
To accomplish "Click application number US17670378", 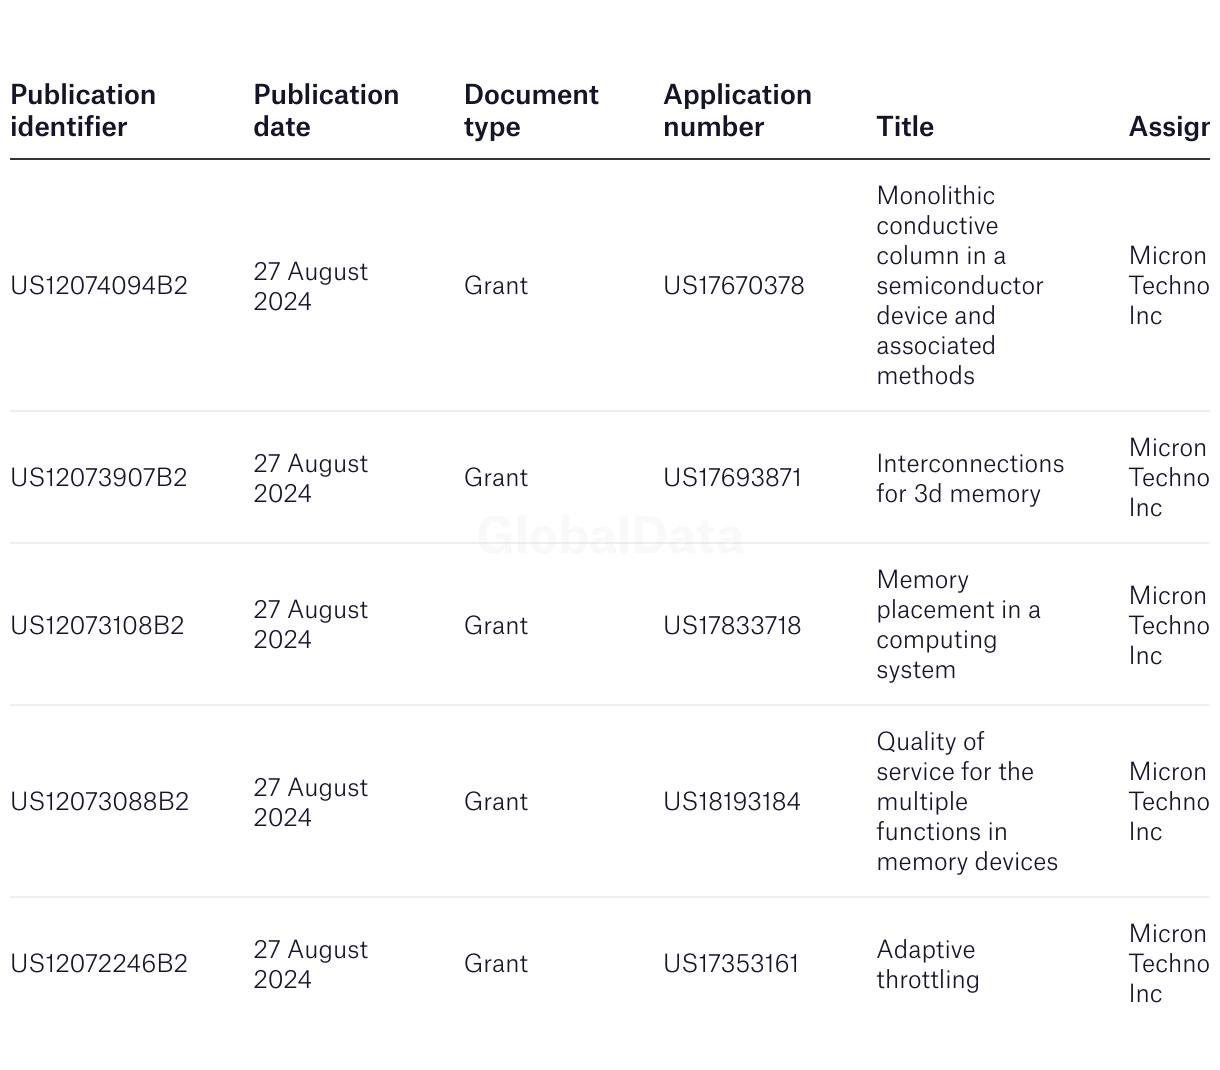I will (x=733, y=286).
